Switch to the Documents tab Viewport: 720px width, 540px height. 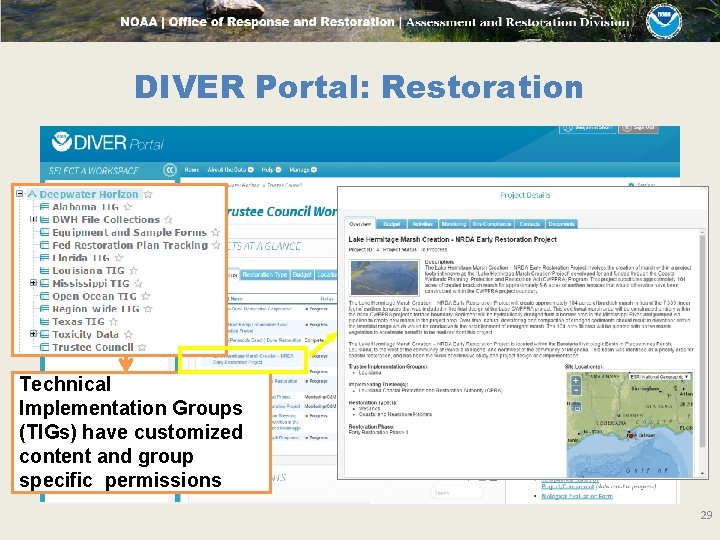(x=562, y=224)
